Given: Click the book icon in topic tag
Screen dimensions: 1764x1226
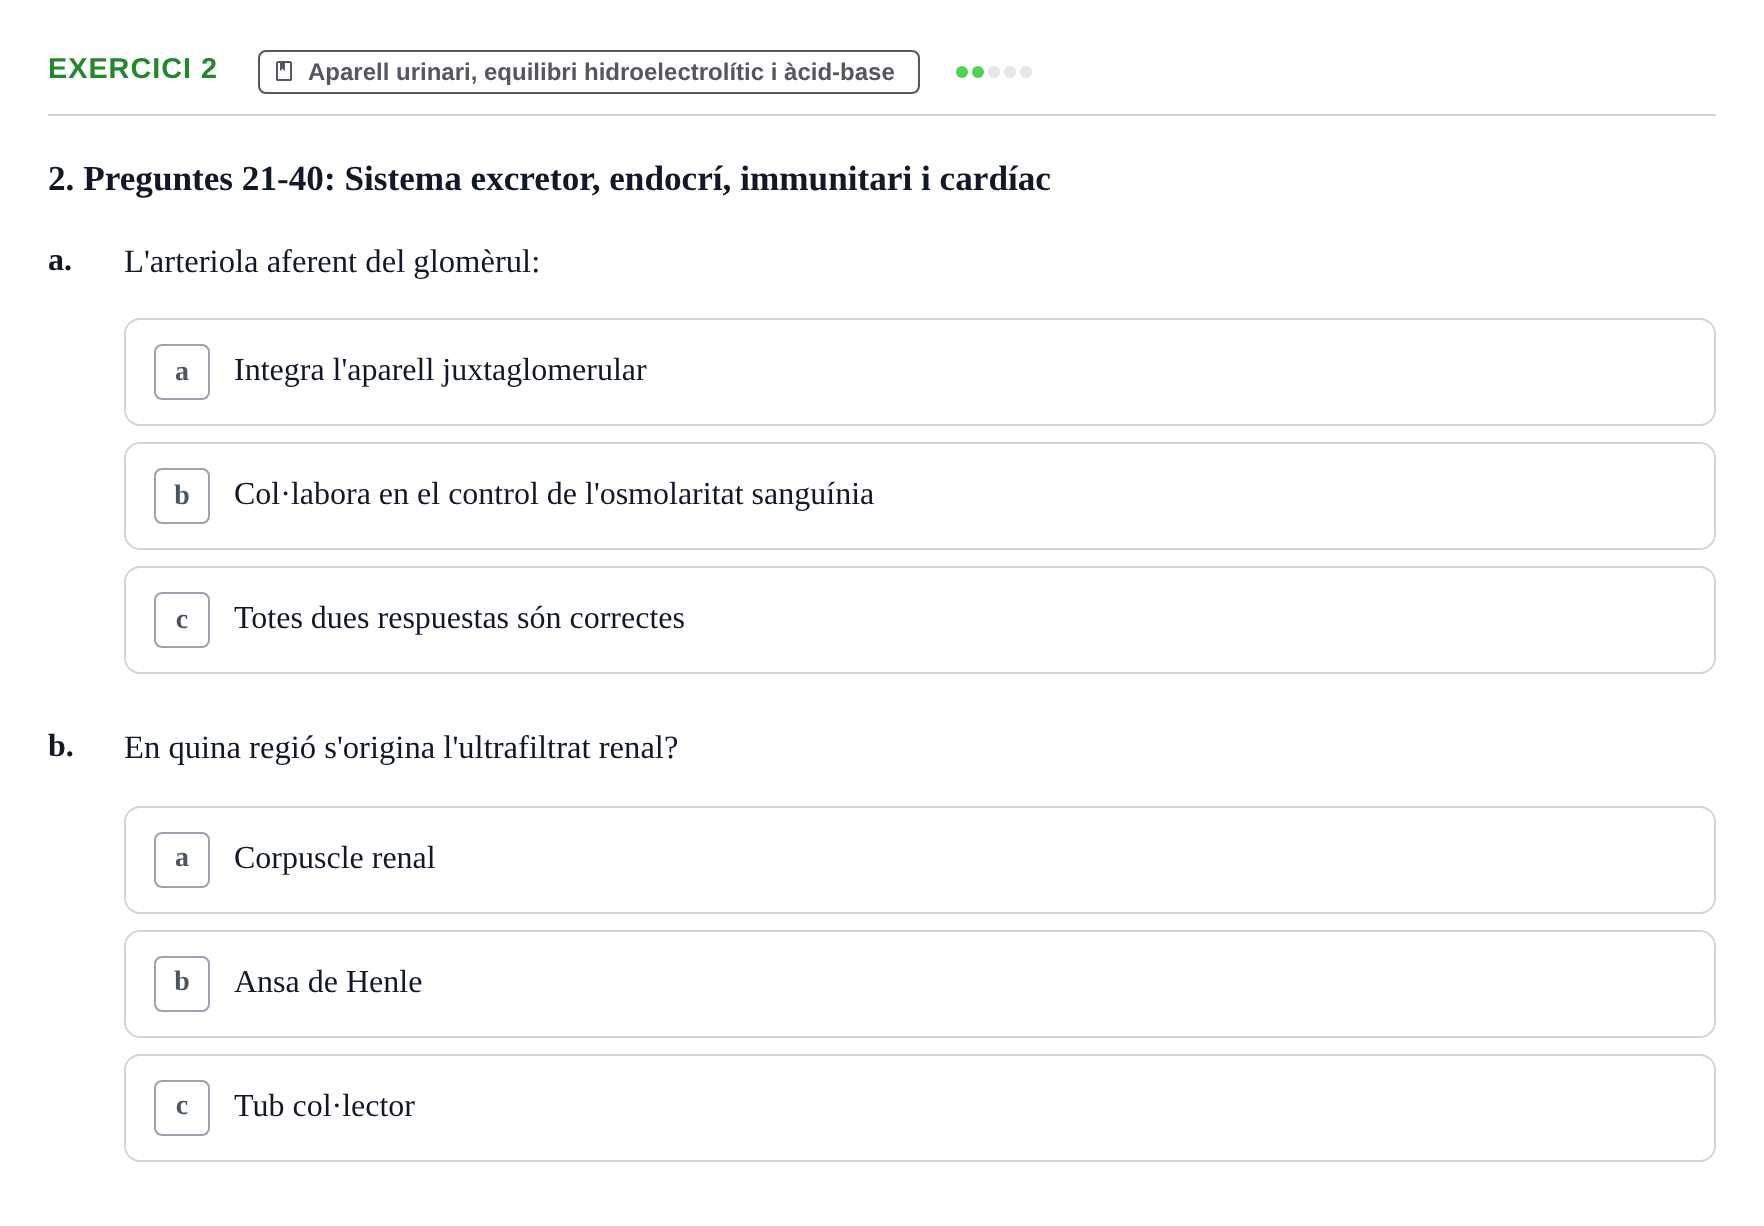Looking at the screenshot, I should pos(284,71).
